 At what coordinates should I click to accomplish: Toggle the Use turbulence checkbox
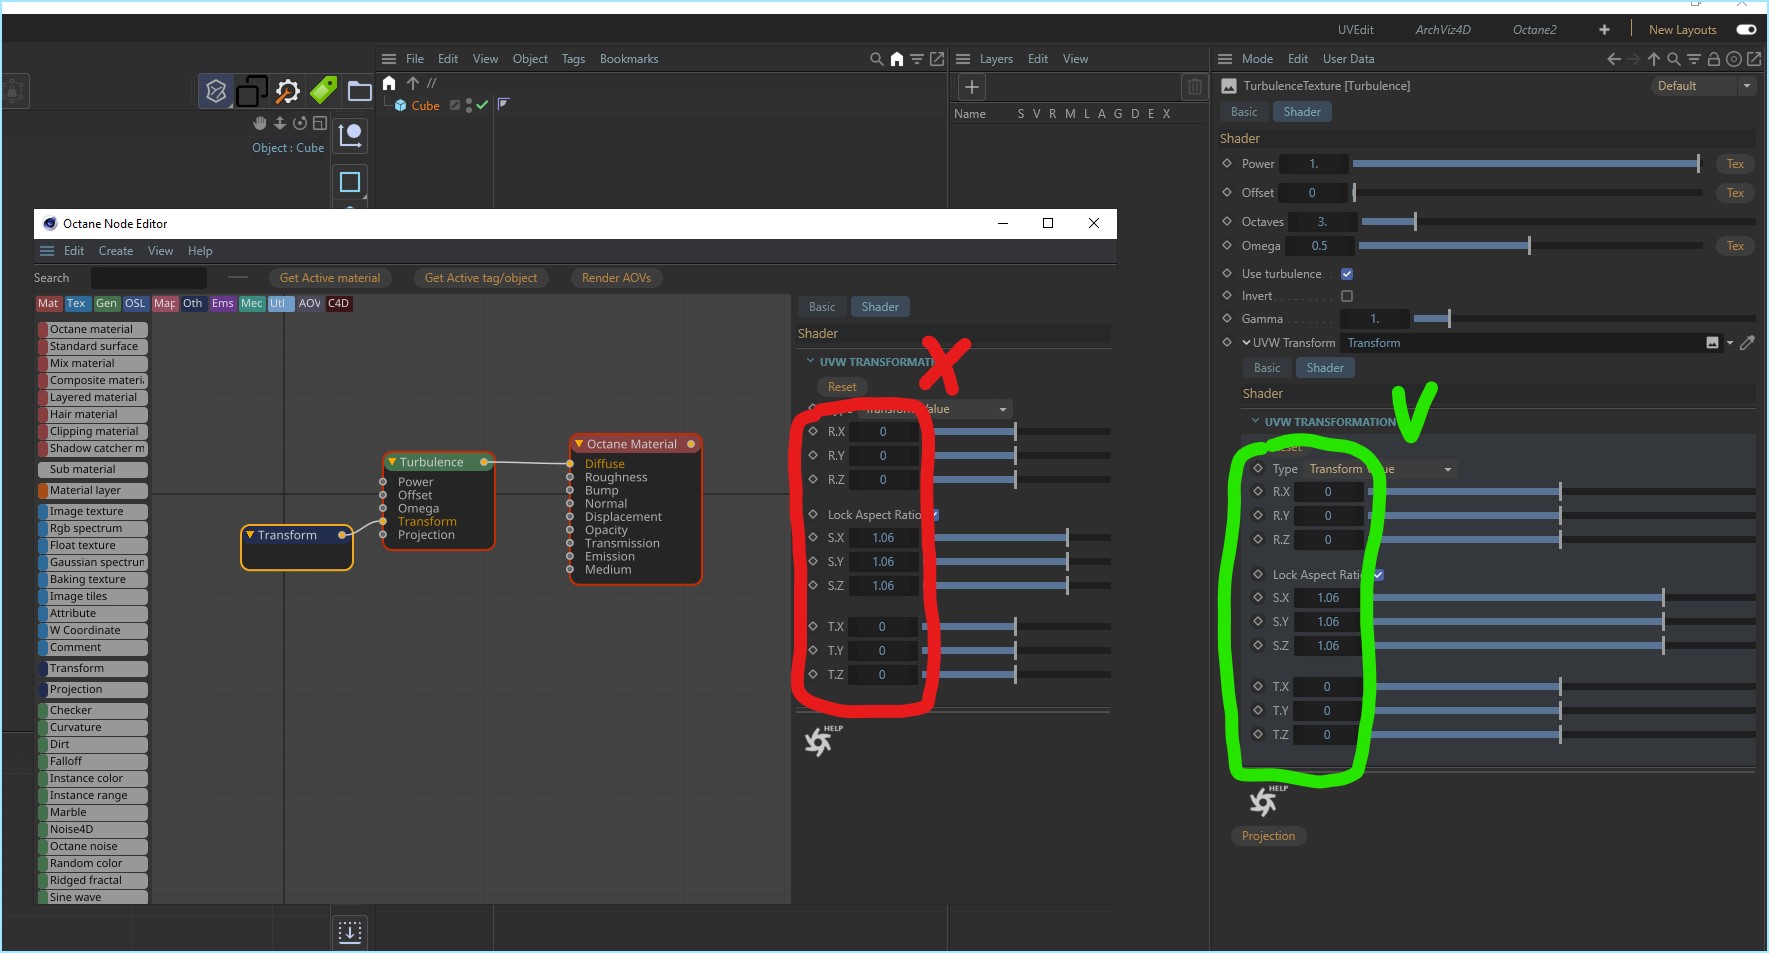tap(1347, 274)
